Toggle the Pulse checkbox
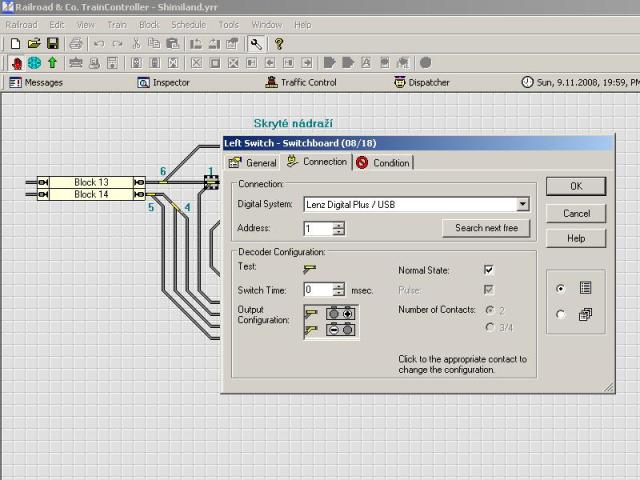Screen dimensions: 640x480 (x=488, y=290)
